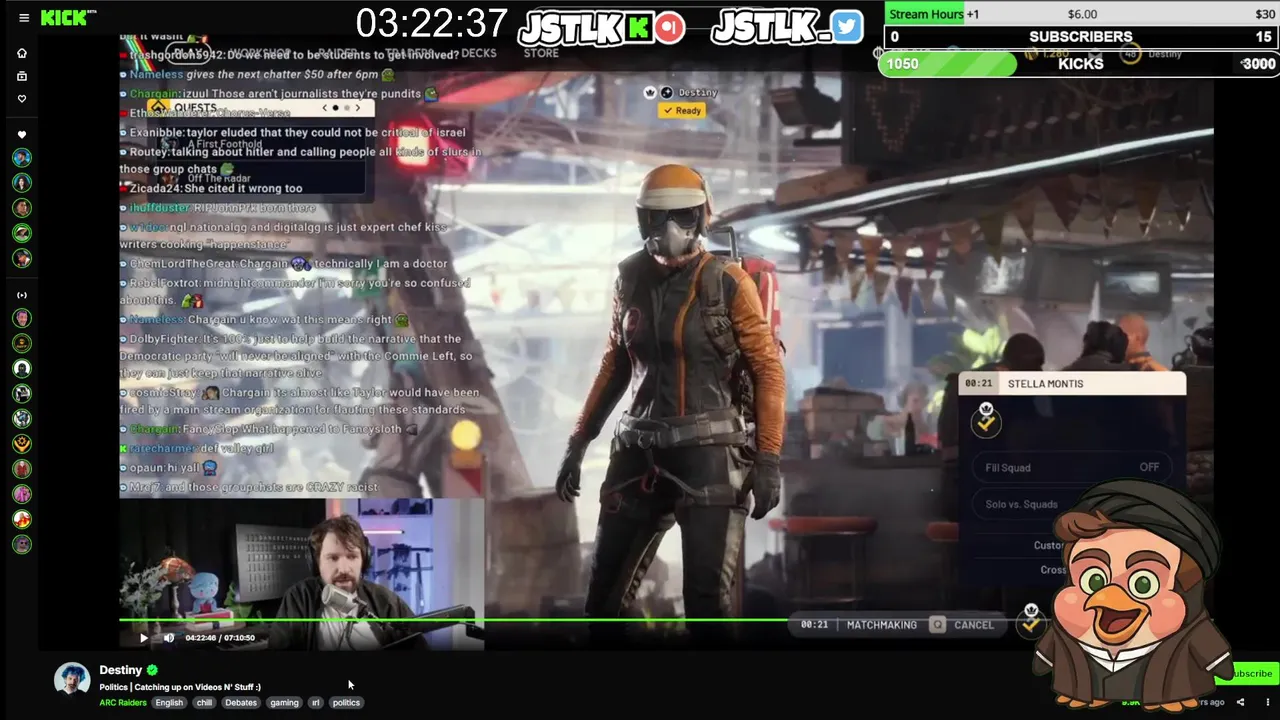This screenshot has width=1280, height=720.
Task: Click the Q key icon beside Cancel
Action: point(937,624)
